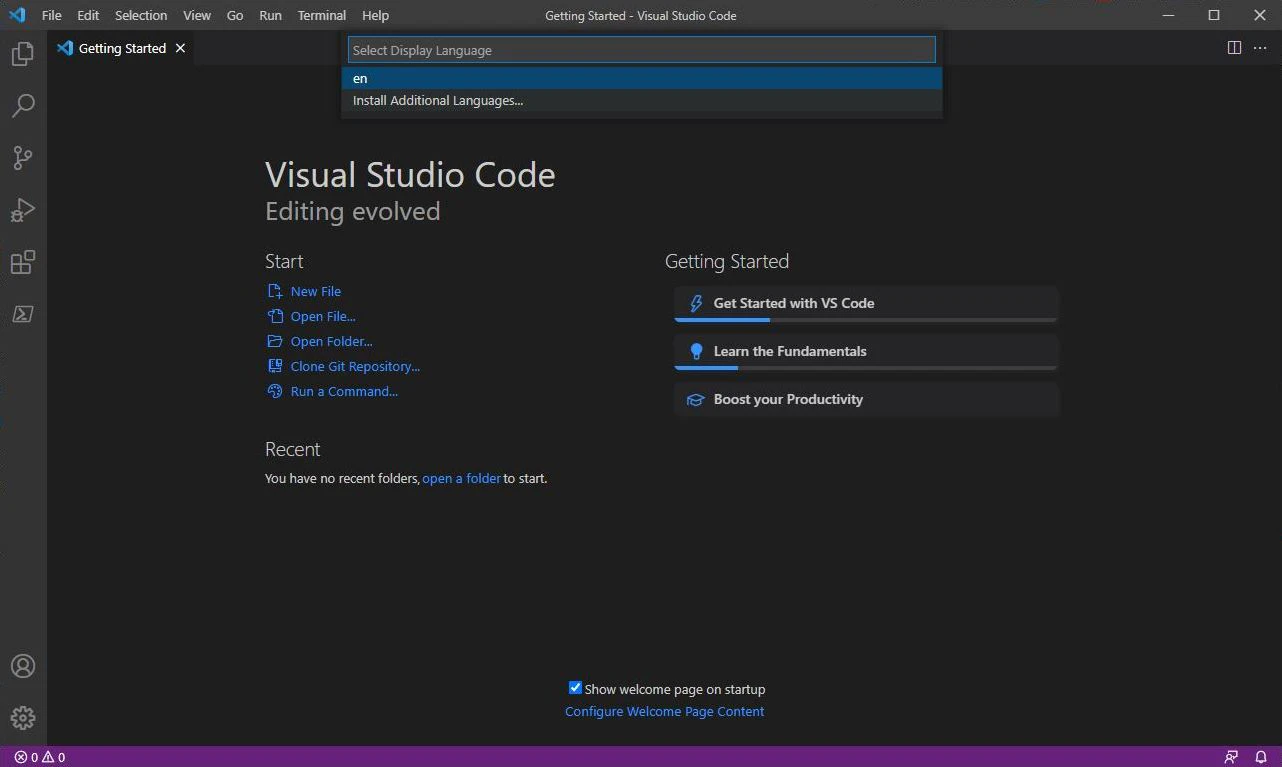The image size is (1282, 767).
Task: Click the Run a Command icon
Action: 275,391
